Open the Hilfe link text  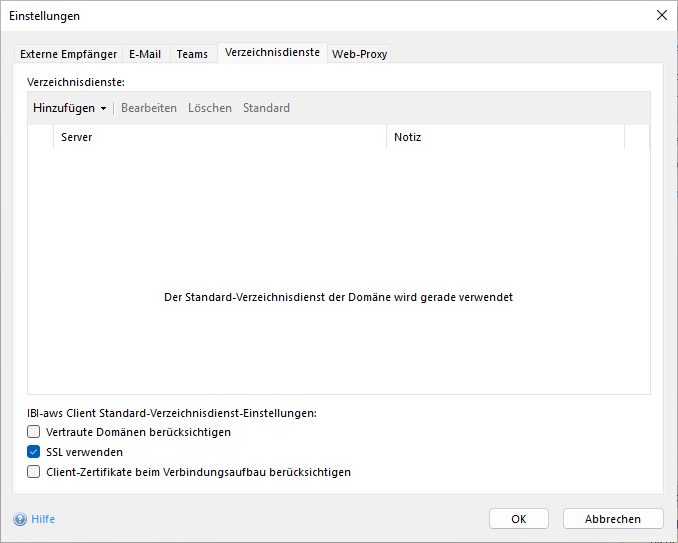tap(43, 519)
